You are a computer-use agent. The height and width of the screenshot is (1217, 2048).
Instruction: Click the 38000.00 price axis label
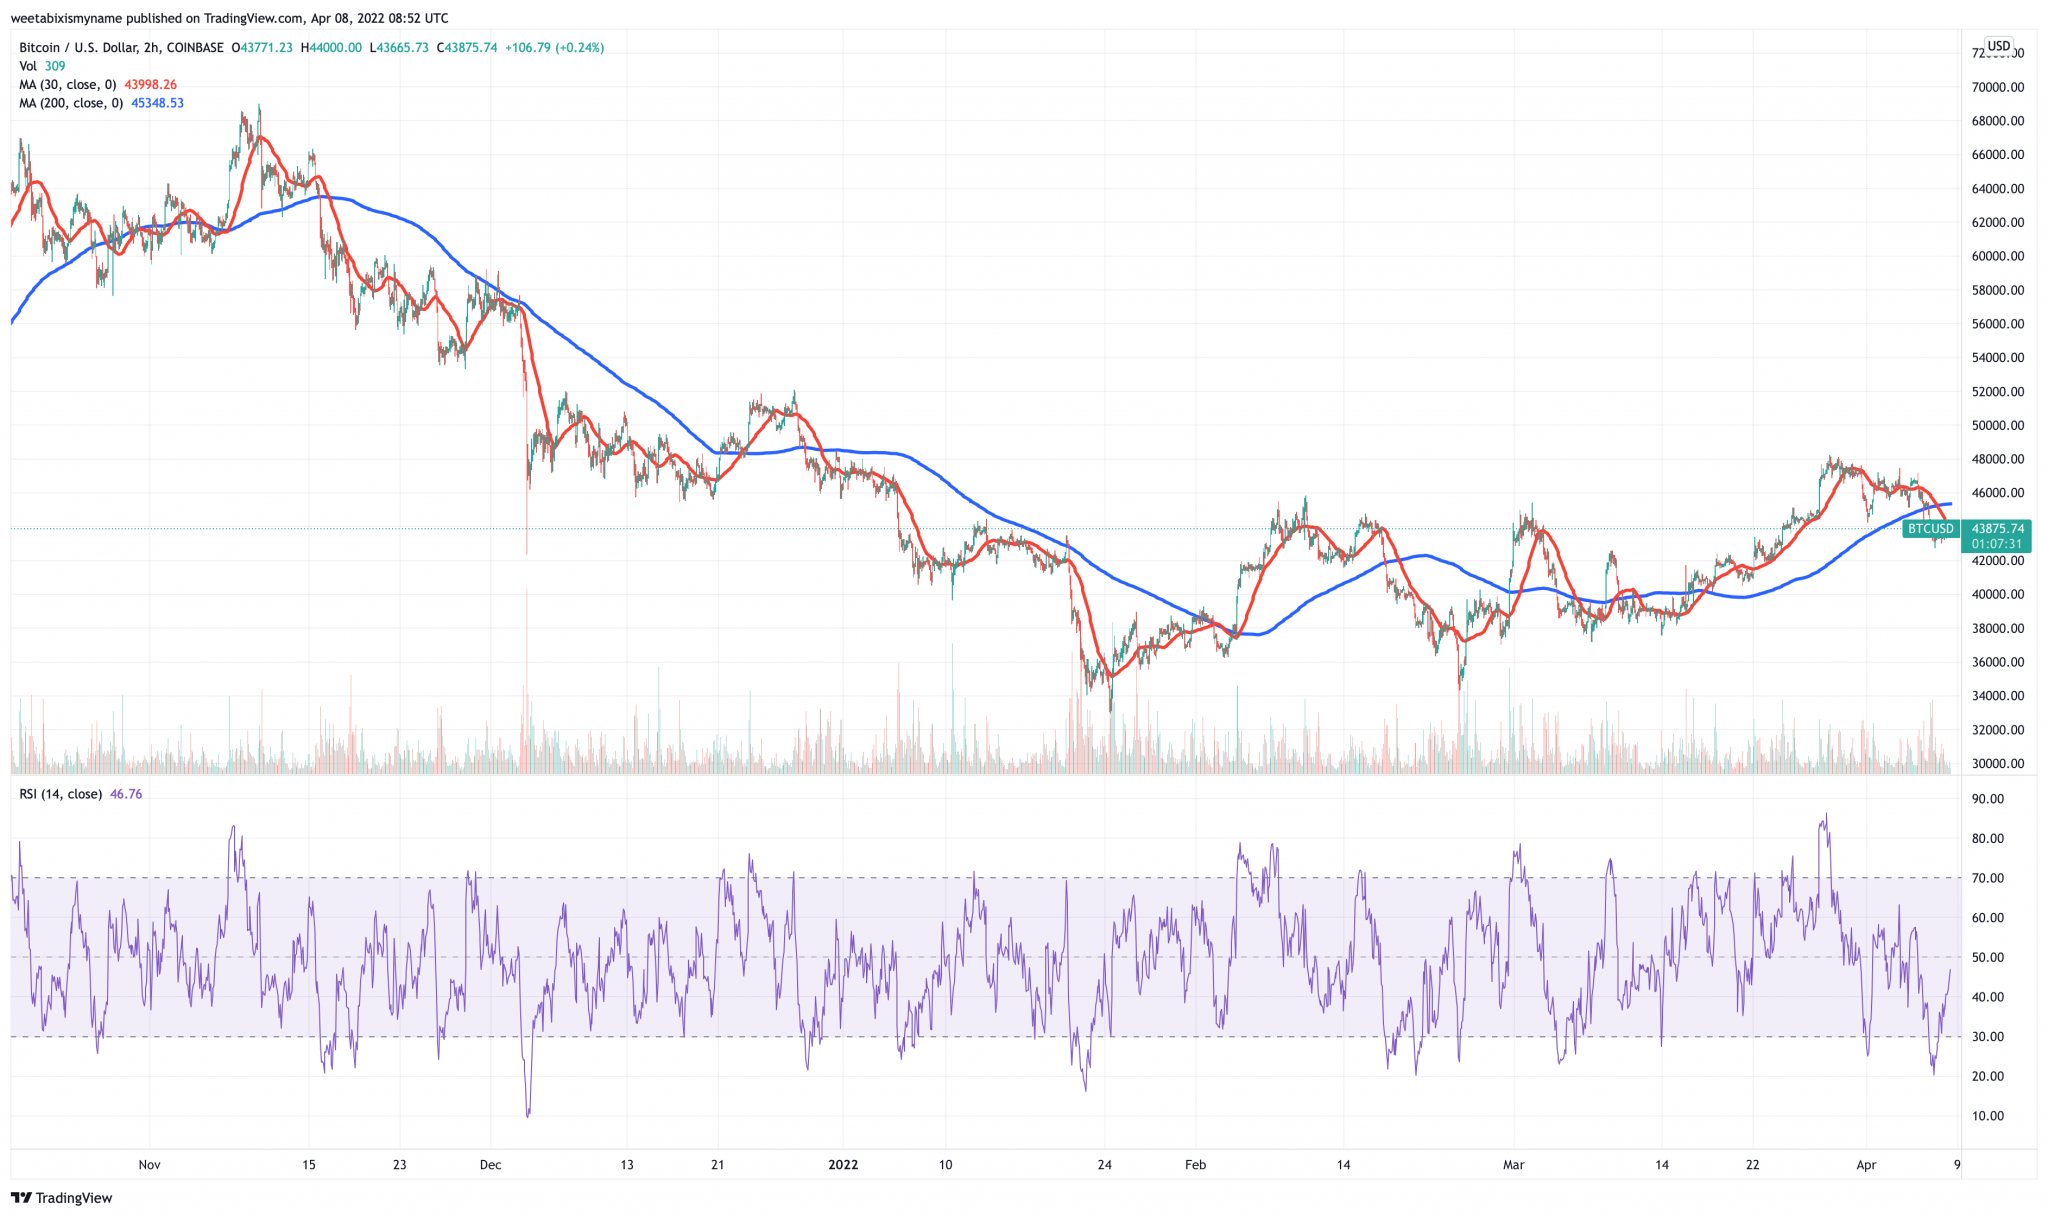[x=1997, y=628]
